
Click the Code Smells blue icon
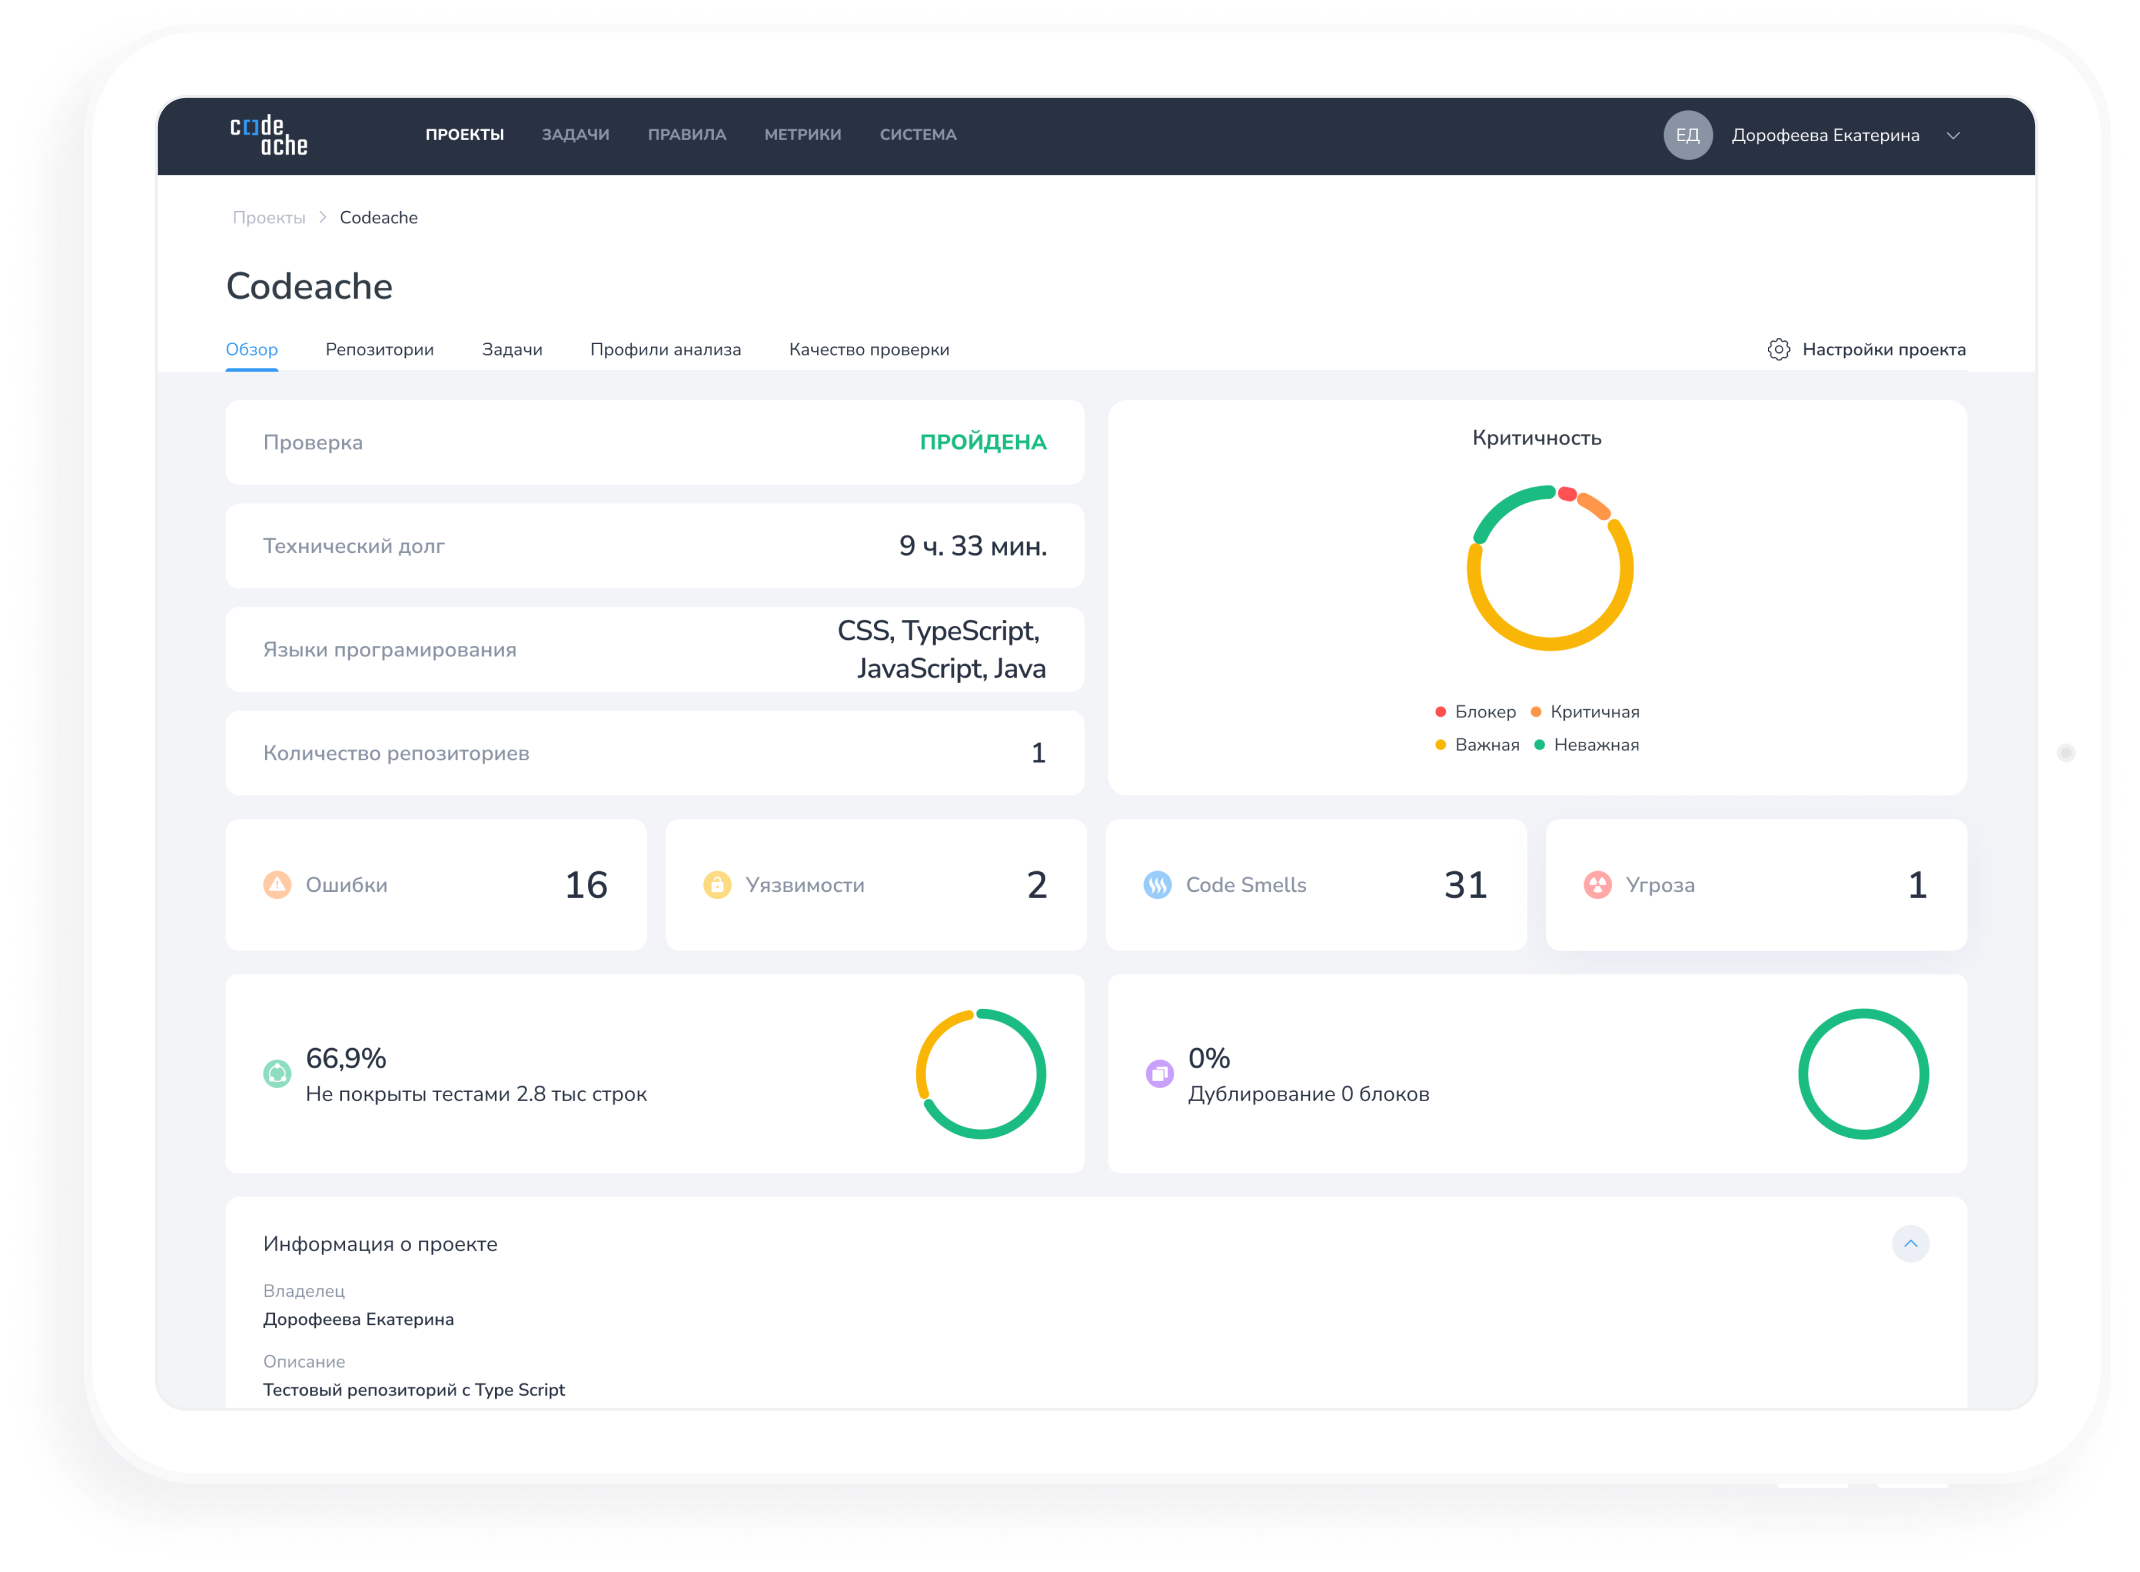tap(1157, 885)
